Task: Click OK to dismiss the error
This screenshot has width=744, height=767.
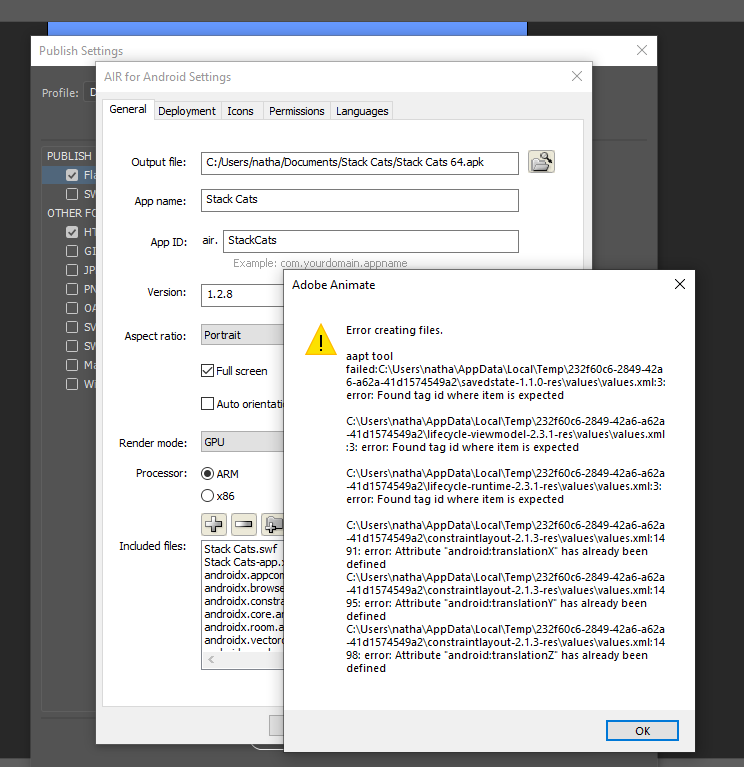Action: pos(642,730)
